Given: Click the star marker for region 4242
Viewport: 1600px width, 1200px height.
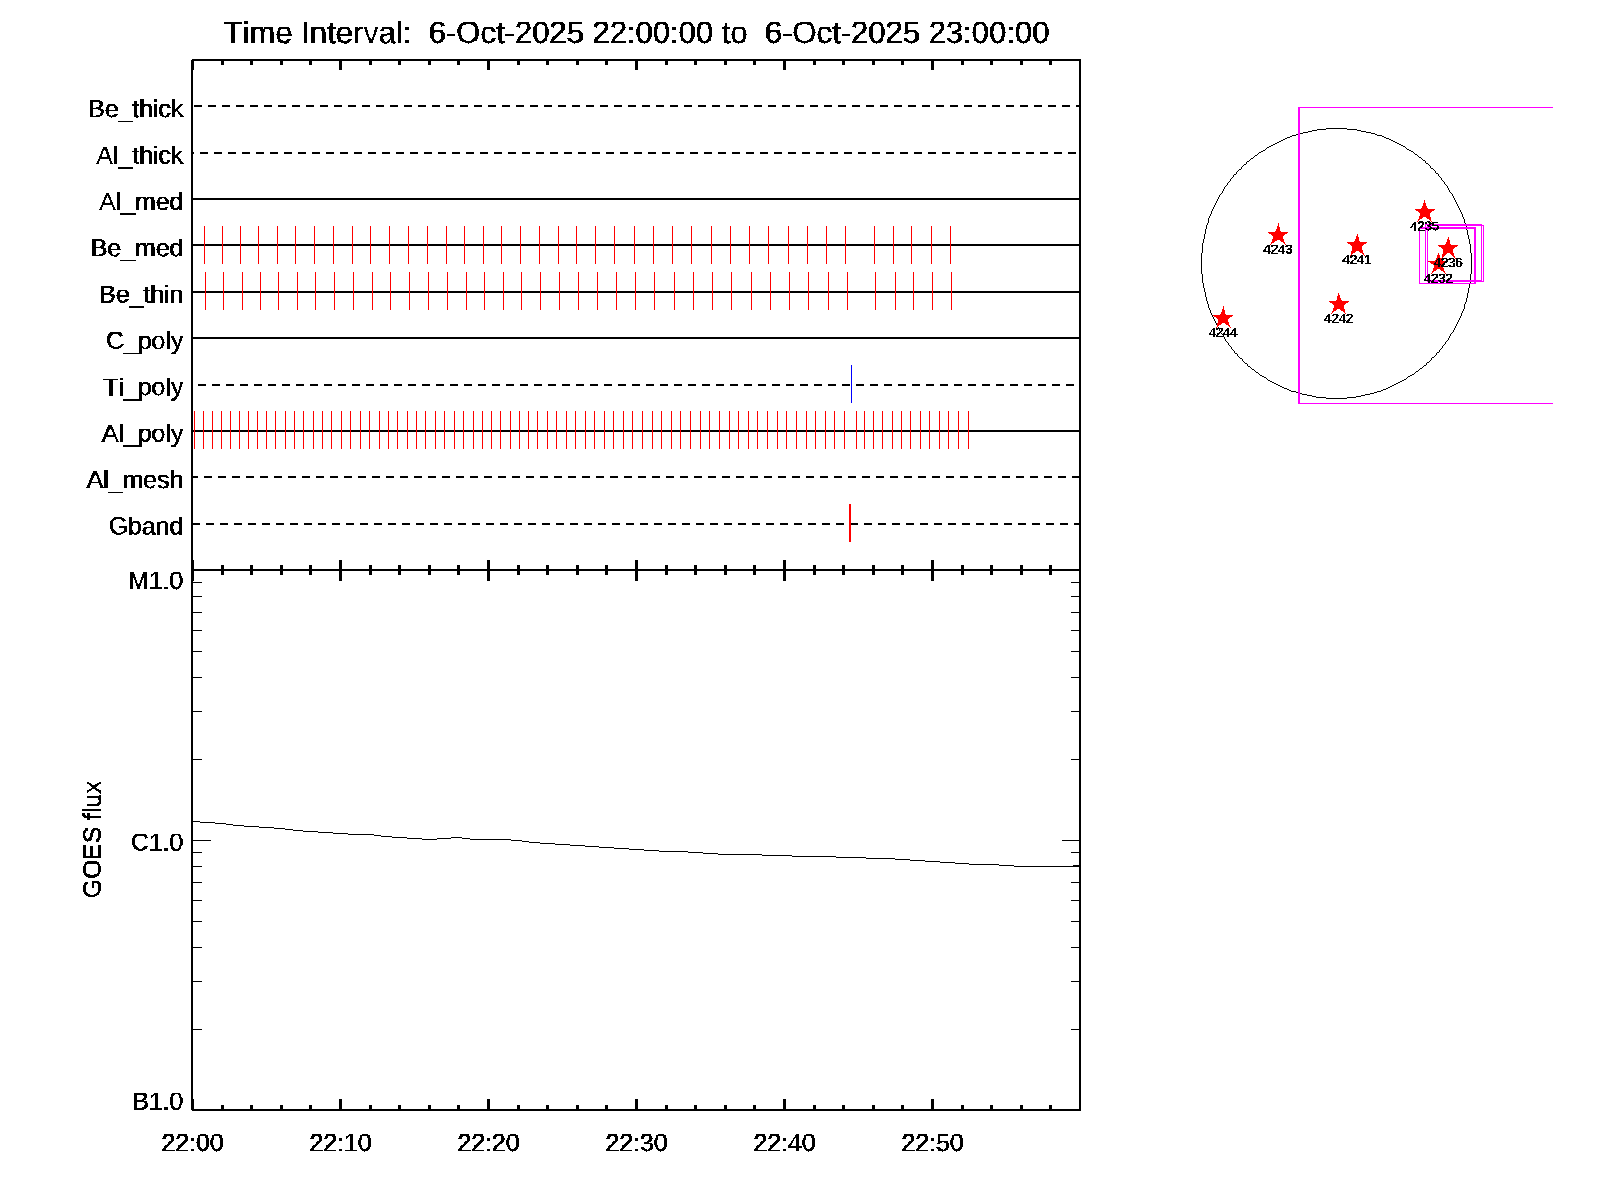Looking at the screenshot, I should pos(1338,304).
